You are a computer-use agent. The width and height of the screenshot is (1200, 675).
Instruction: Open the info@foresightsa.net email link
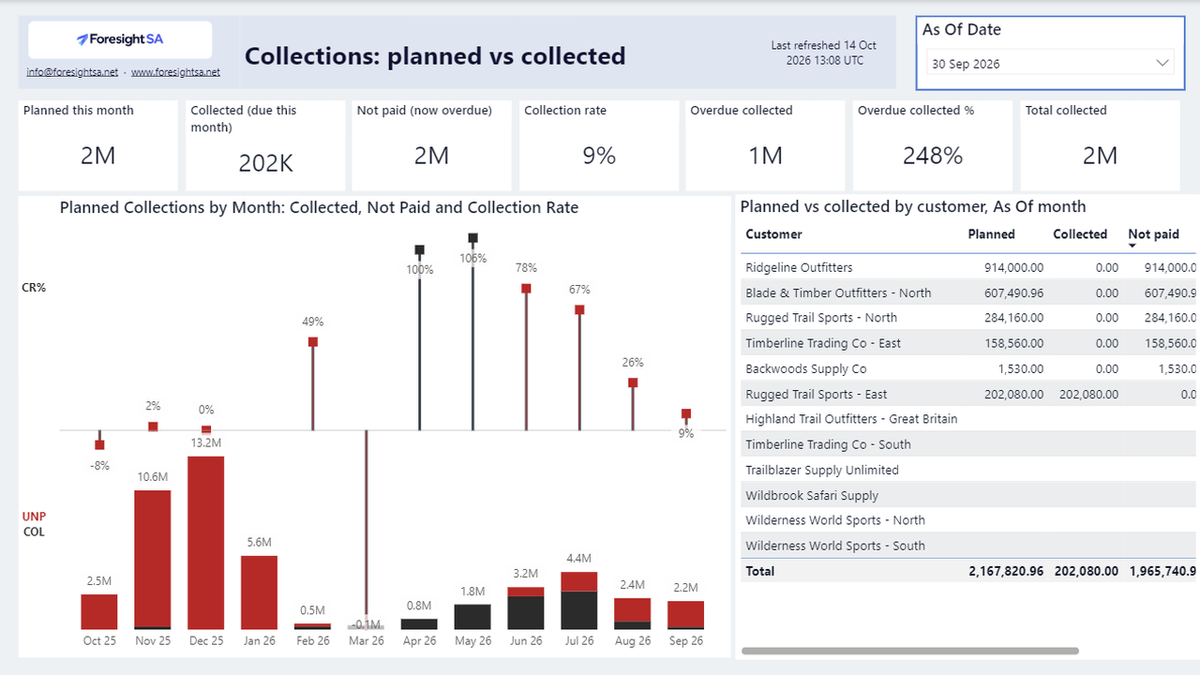(x=72, y=72)
